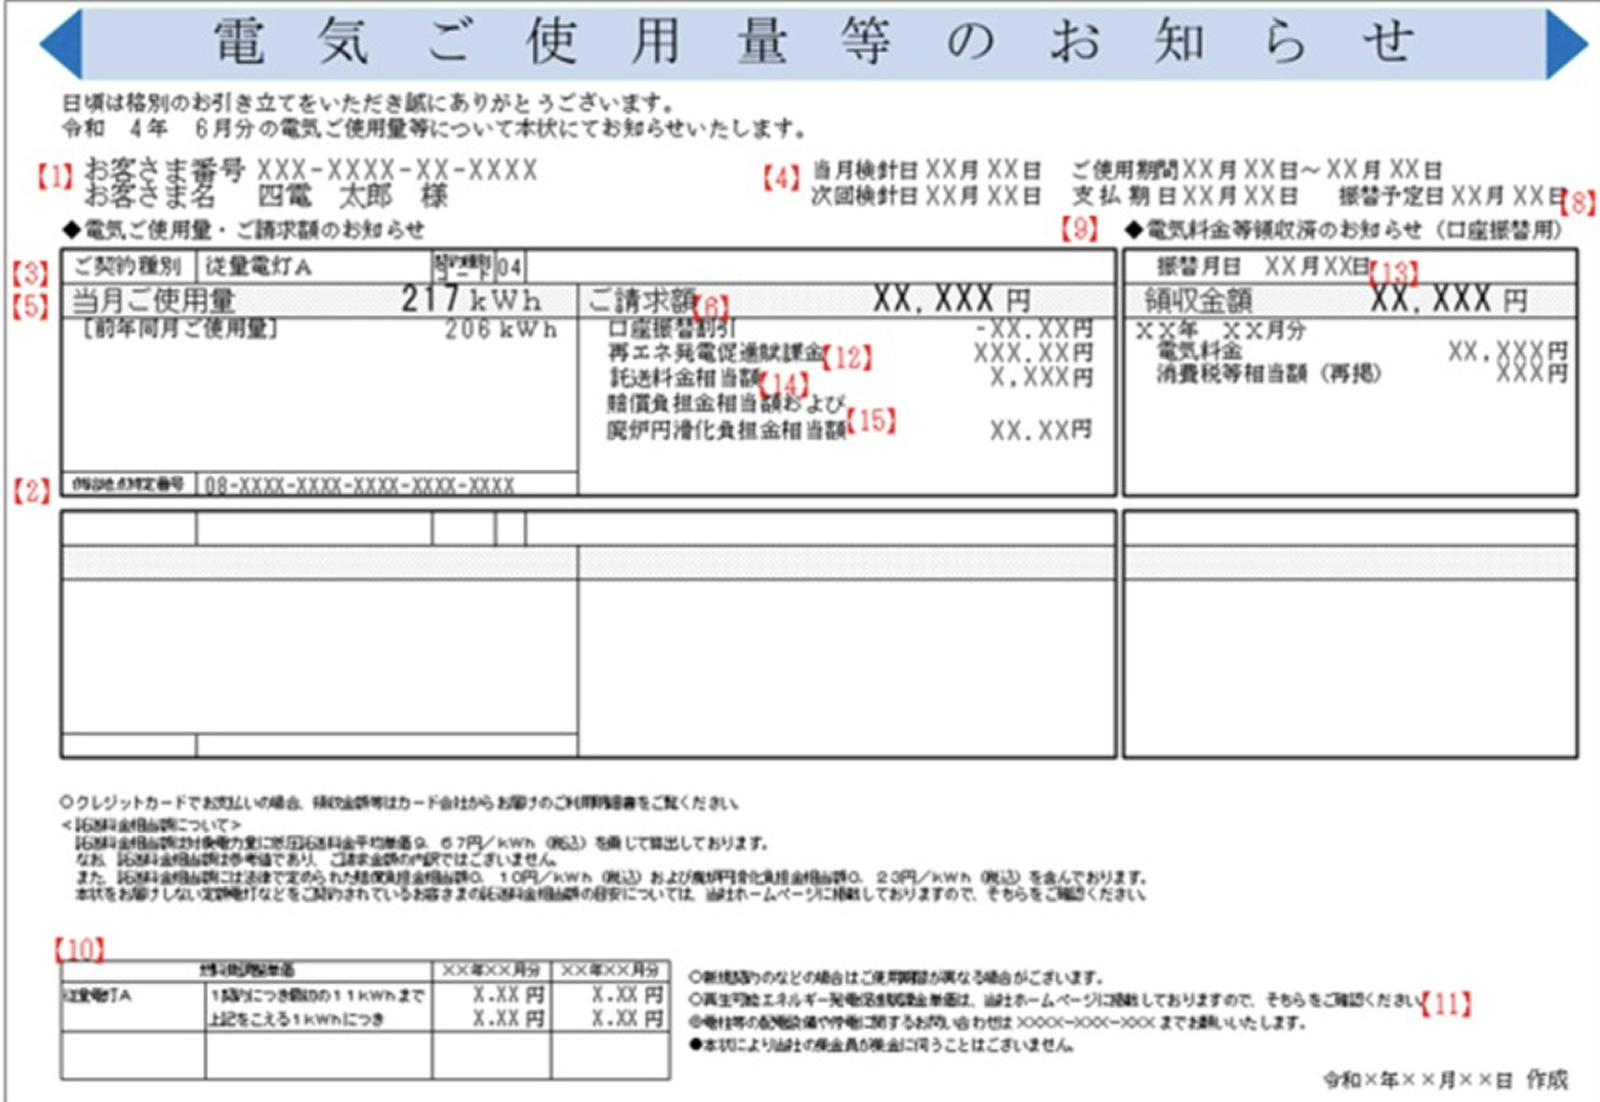Screen dimensions: 1600x1102
Task: Click the customer name 四電 太郎 様
Action: tap(352, 196)
